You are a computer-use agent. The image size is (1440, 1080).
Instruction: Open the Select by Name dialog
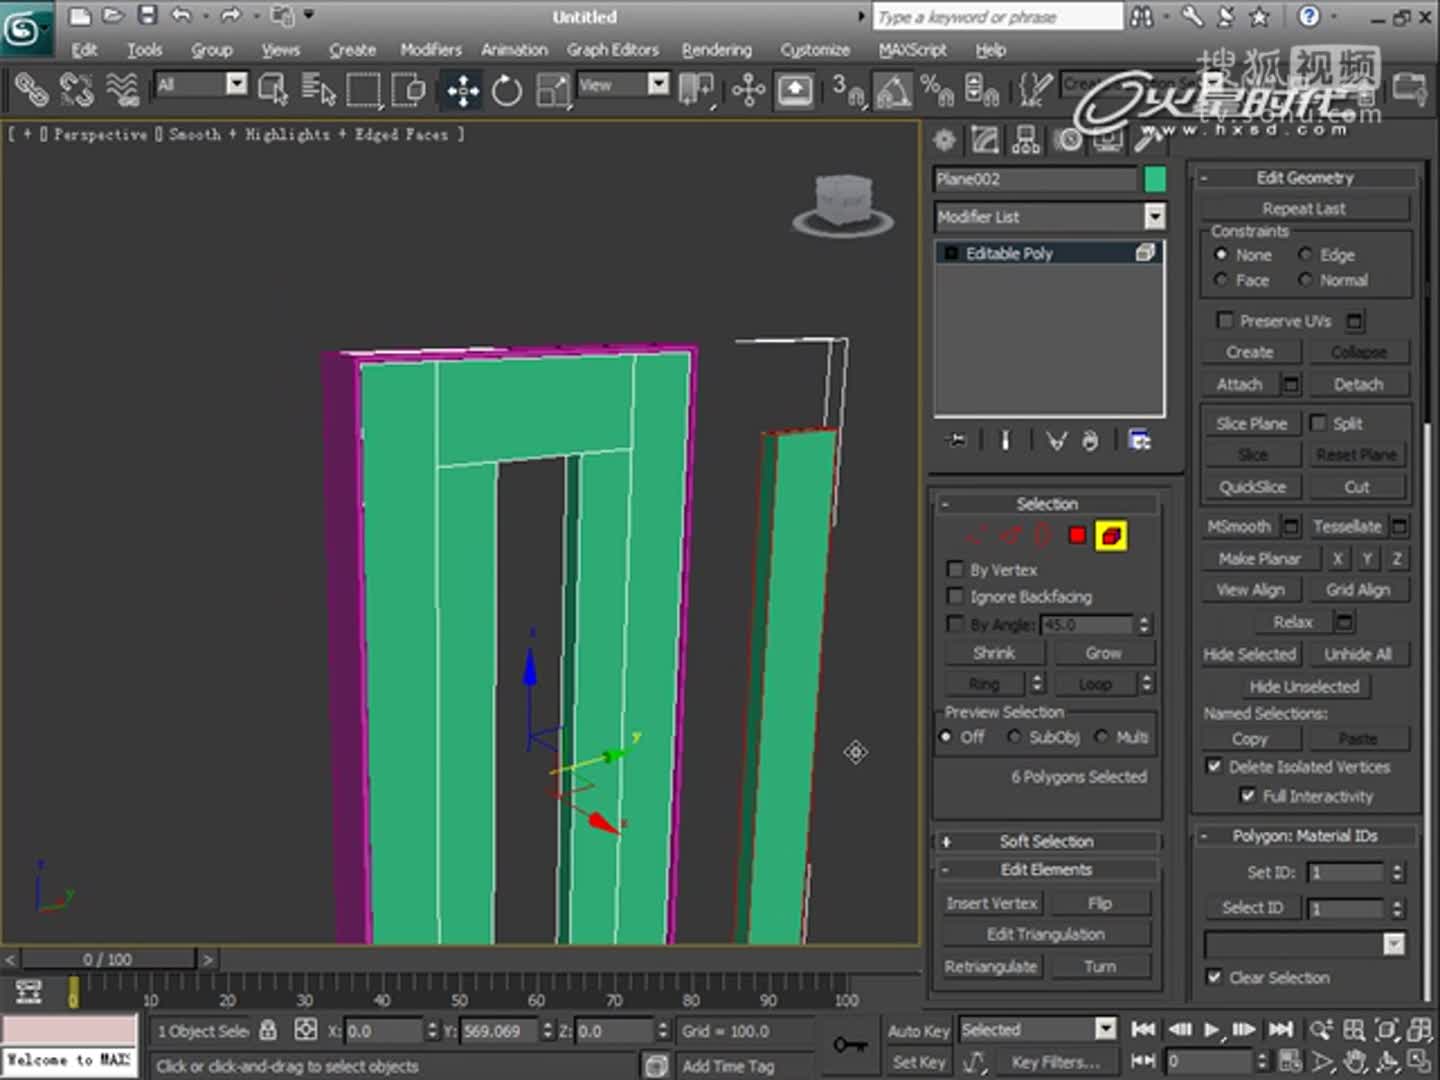pyautogui.click(x=318, y=88)
